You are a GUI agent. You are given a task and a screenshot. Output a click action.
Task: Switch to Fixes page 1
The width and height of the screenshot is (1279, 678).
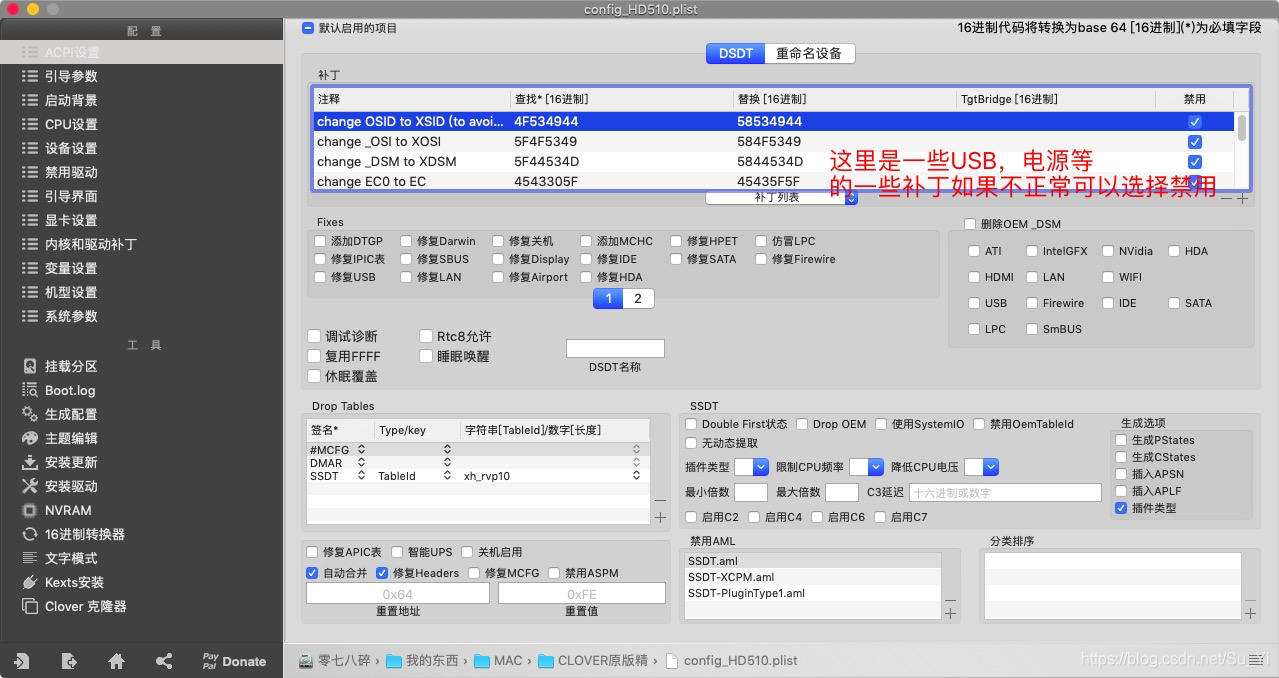point(608,298)
